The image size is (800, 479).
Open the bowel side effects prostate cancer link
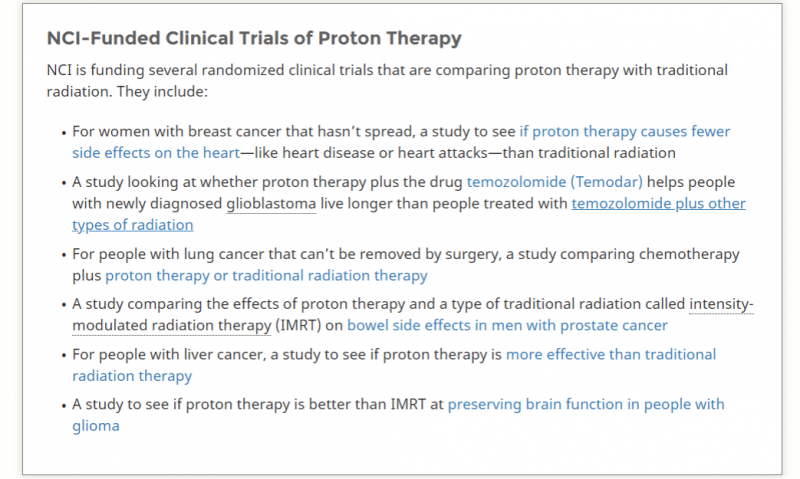[507, 325]
